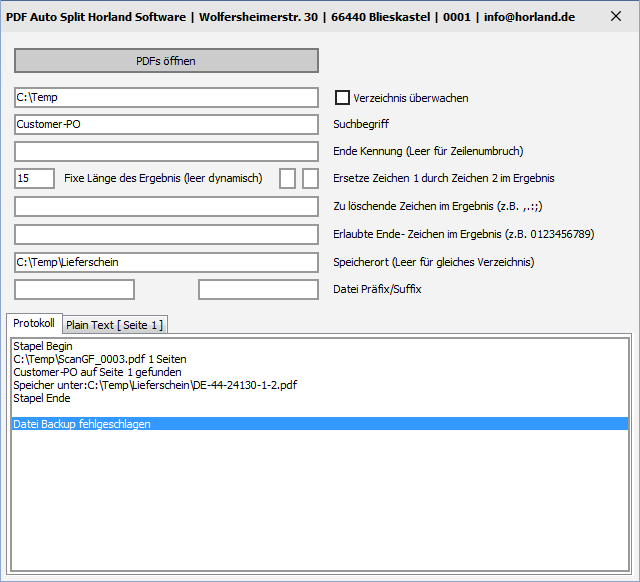Click the Datei Suffix input field
The width and height of the screenshot is (640, 582).
click(x=258, y=289)
